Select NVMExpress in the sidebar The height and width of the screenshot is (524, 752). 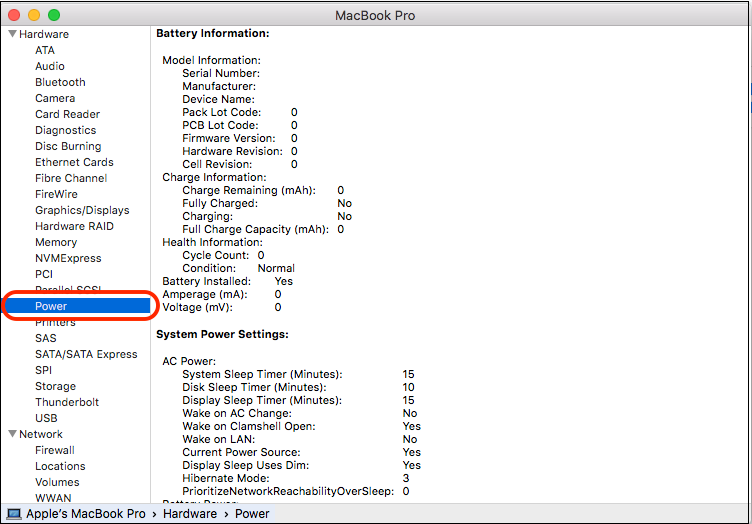tap(68, 258)
